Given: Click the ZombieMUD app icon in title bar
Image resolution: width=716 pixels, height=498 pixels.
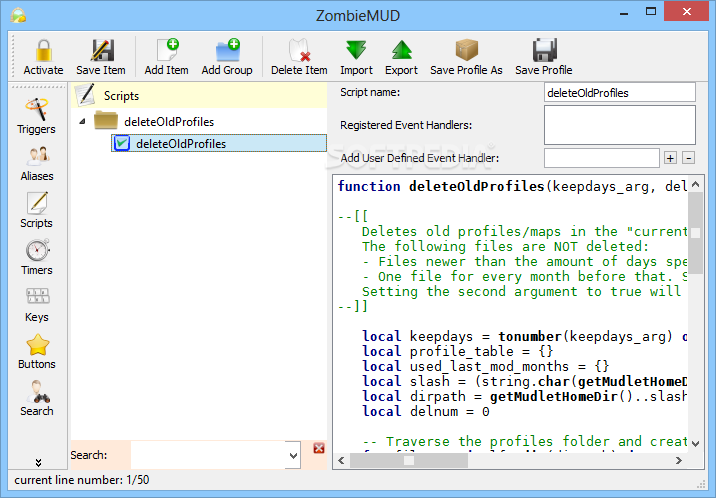Looking at the screenshot, I should pyautogui.click(x=18, y=15).
